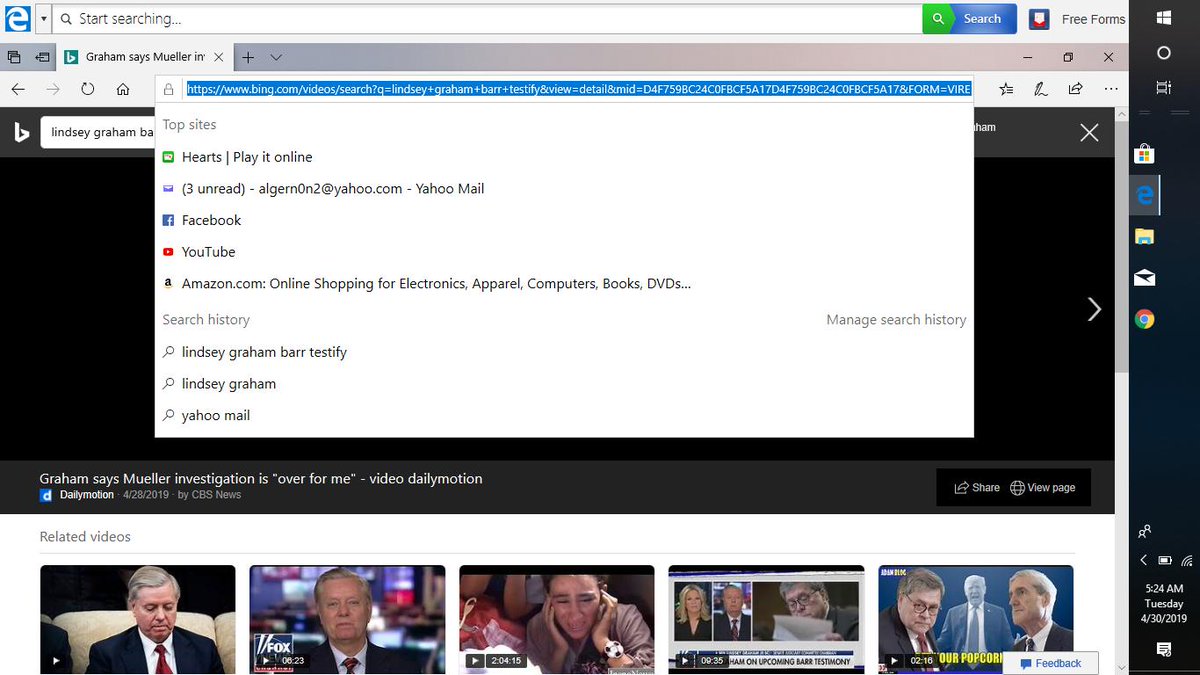Viewport: 1200px width, 675px height.
Task: Open the Free Forms toolbar shortcut
Action: pos(1078,19)
